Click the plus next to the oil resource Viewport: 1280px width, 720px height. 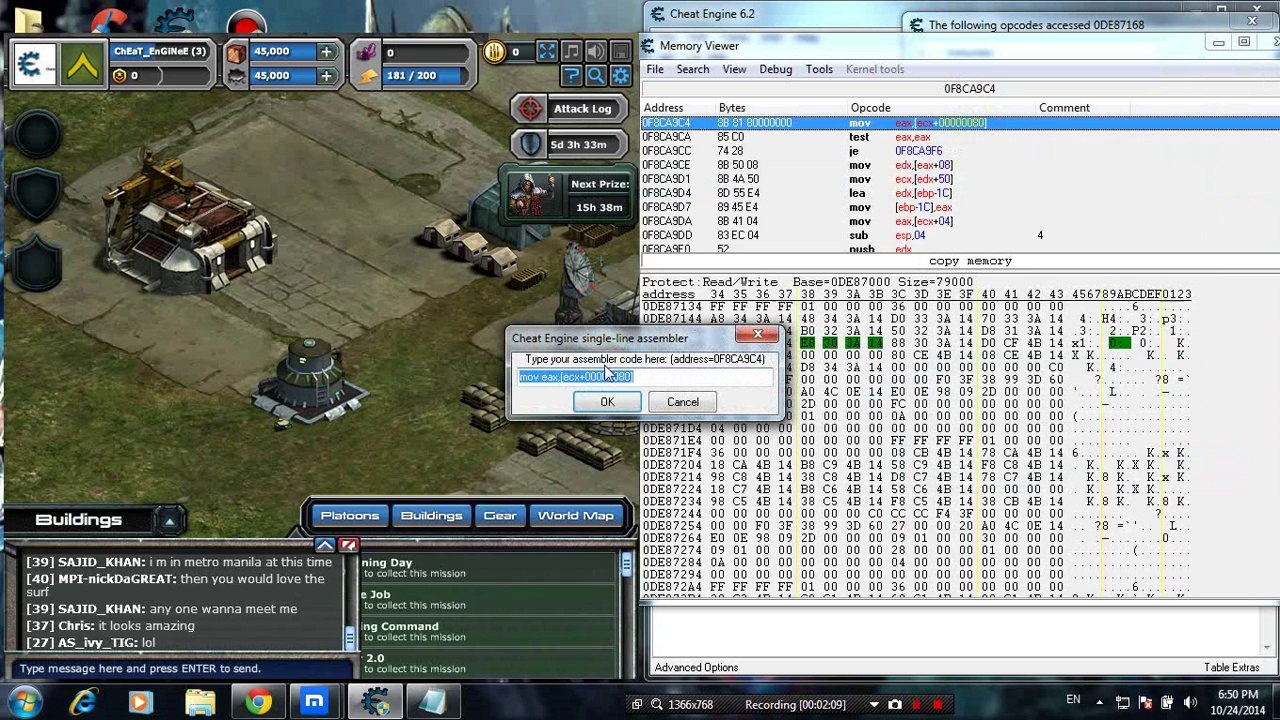coord(326,76)
